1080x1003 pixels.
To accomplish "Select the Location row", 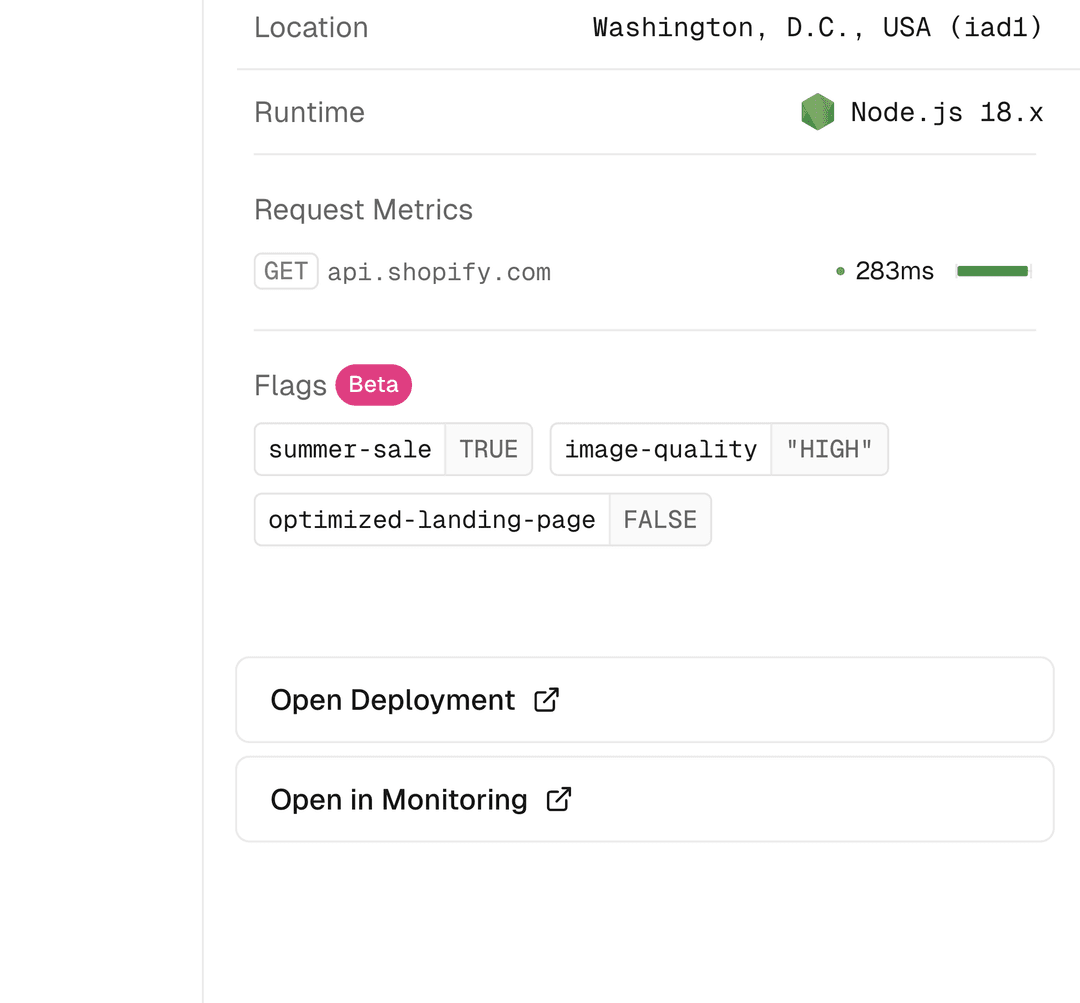I will pos(311,27).
